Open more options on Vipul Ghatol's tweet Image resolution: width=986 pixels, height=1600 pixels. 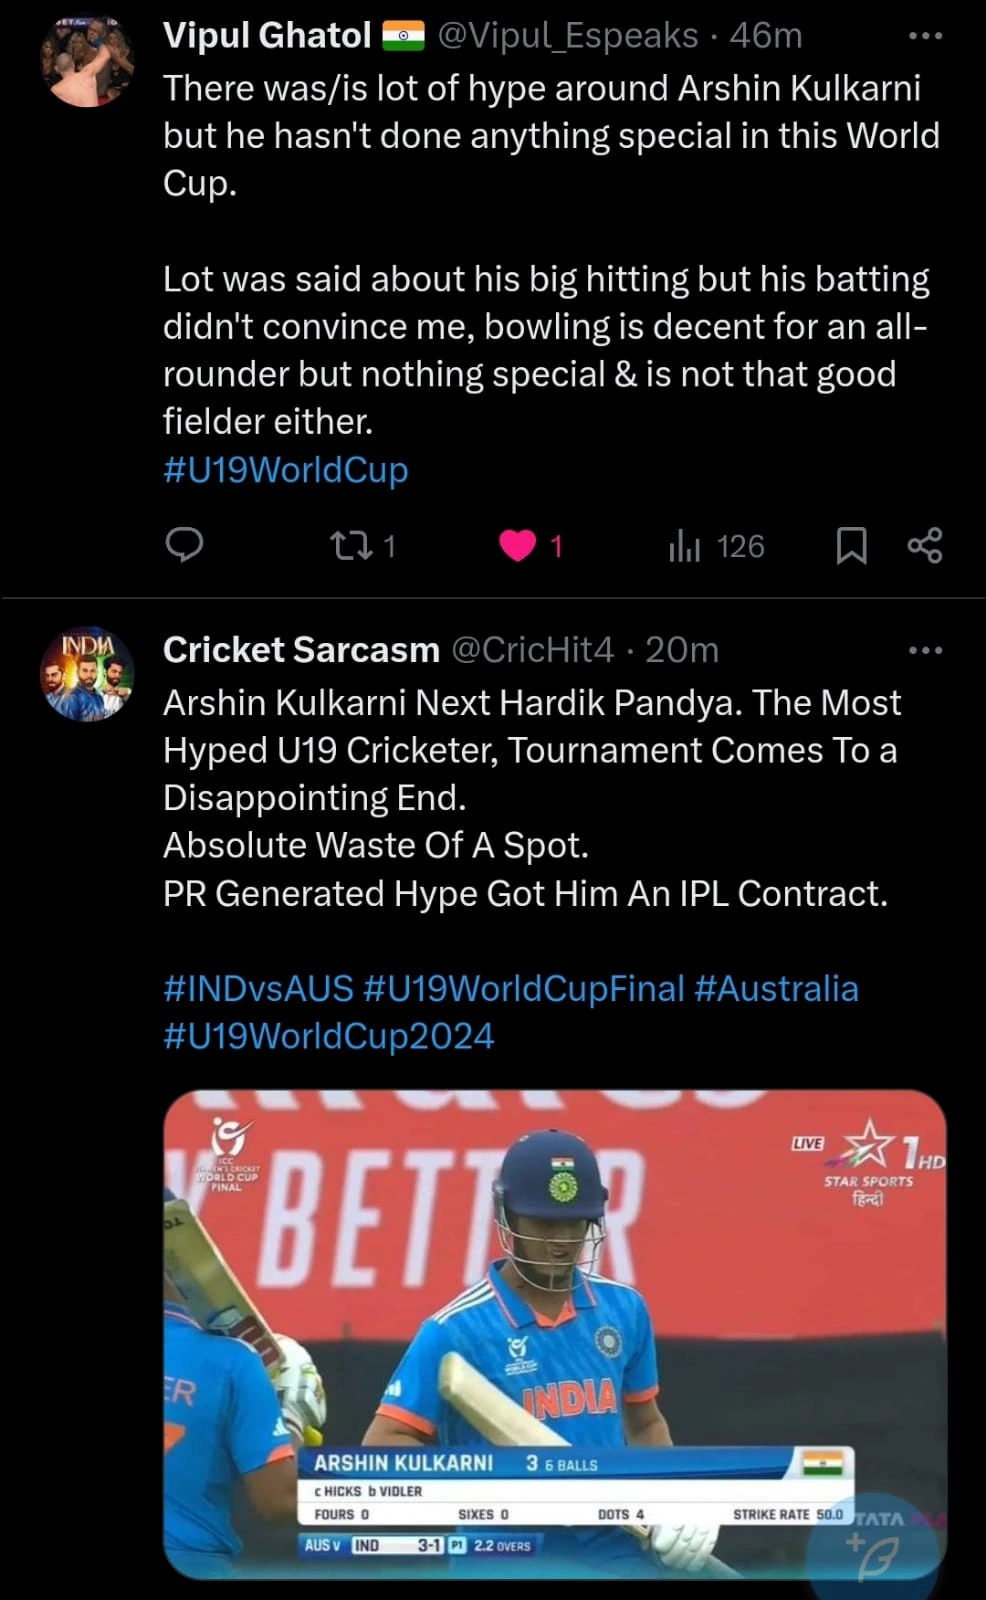click(x=925, y=37)
